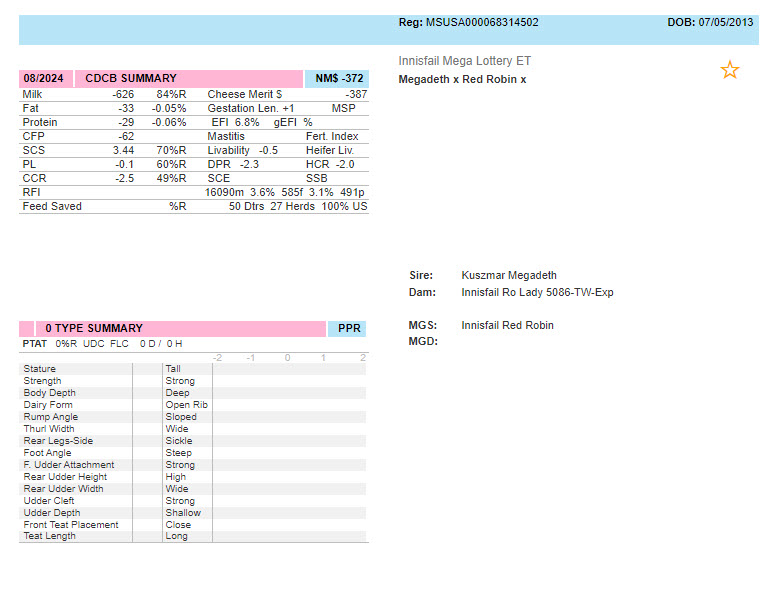
Task: Click the HCR -2.0 entry
Action: coord(330,164)
